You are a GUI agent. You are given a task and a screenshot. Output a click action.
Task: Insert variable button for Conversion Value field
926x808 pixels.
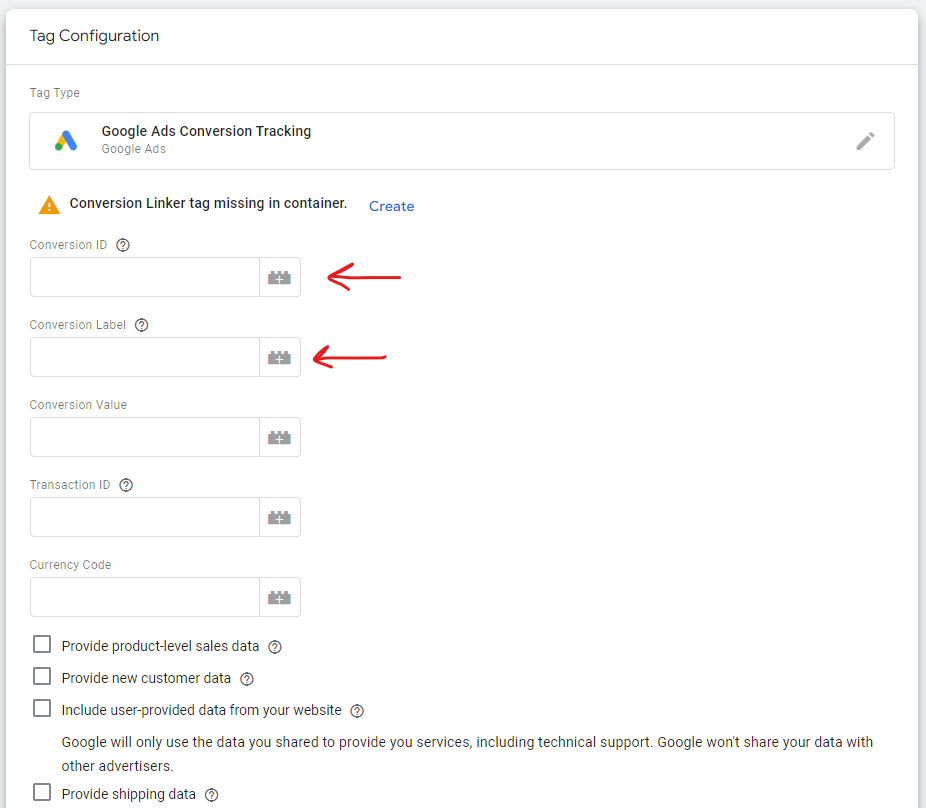click(x=279, y=437)
